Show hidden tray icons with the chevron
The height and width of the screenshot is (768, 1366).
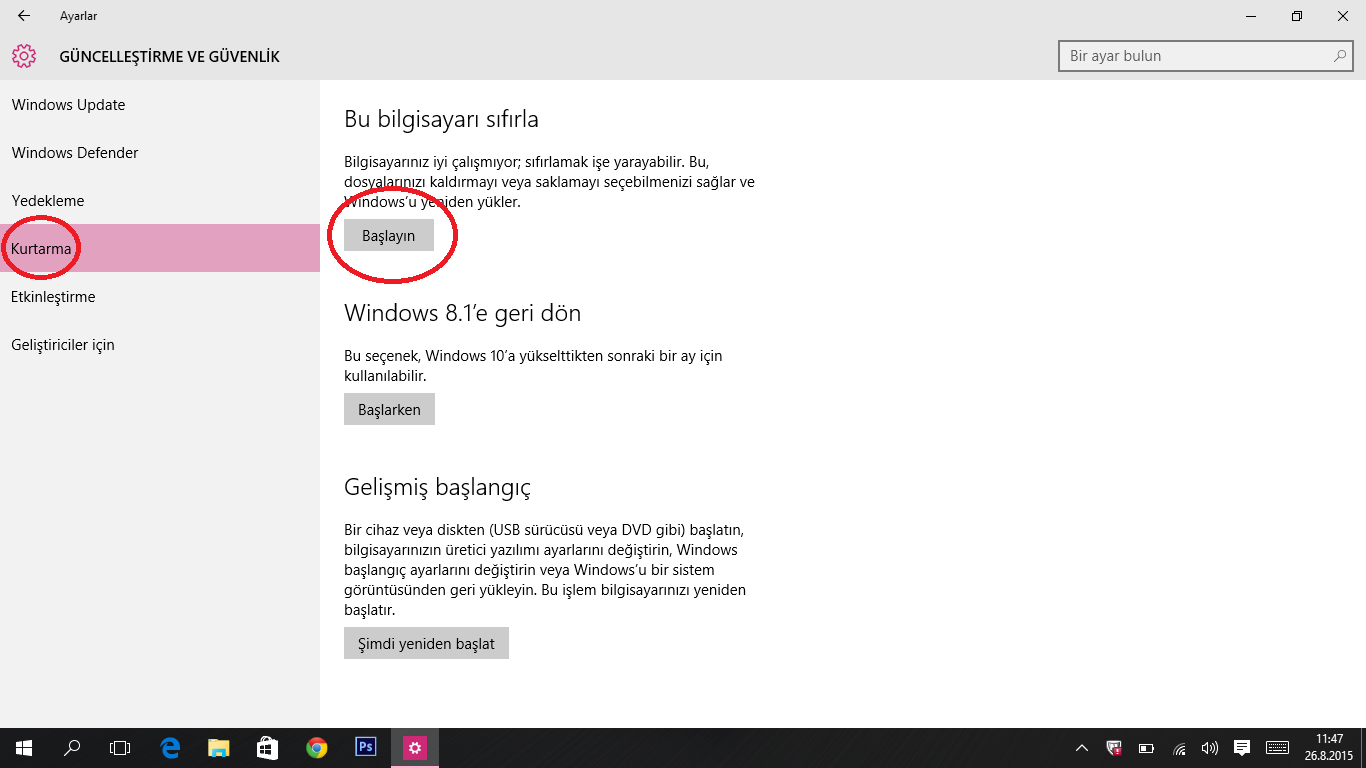[1082, 748]
